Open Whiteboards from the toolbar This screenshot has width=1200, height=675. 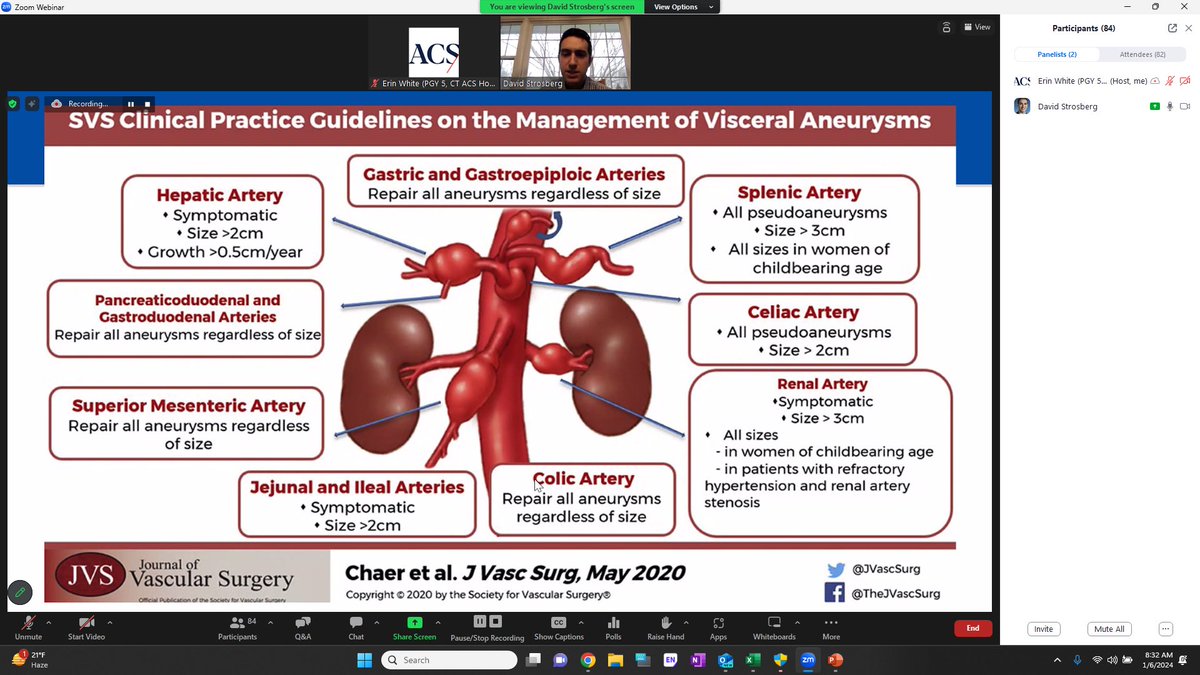[x=774, y=627]
